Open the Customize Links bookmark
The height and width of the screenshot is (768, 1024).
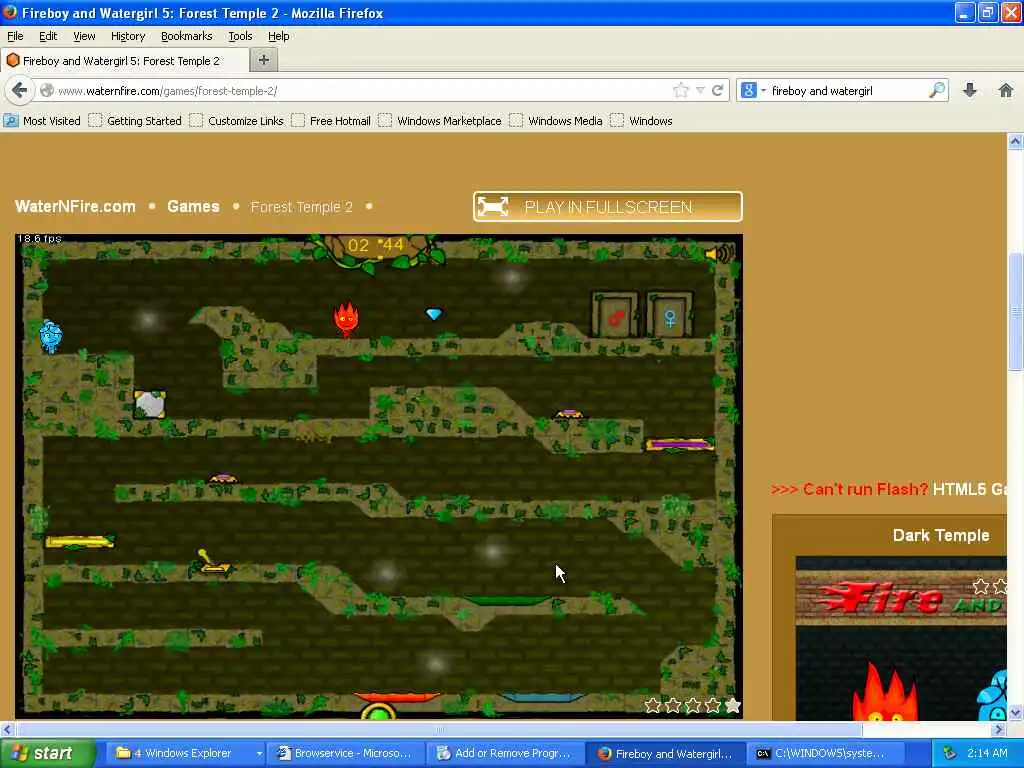[236, 121]
